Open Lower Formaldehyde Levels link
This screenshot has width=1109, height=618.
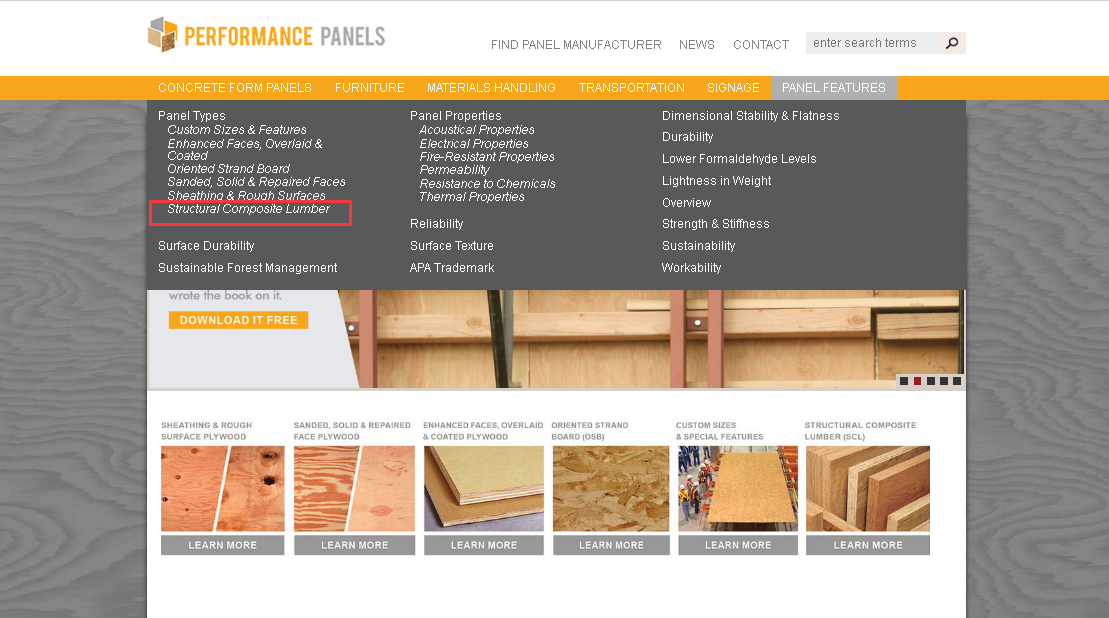[x=739, y=158]
